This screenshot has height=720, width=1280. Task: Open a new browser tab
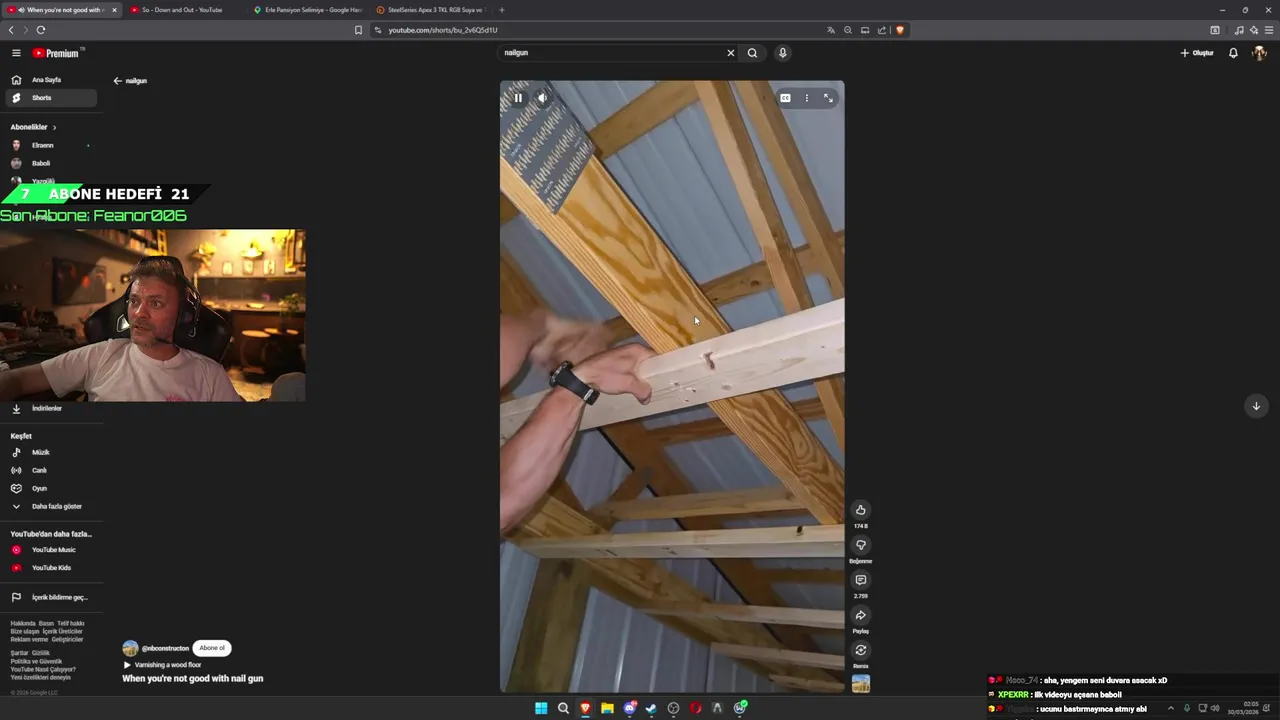[x=502, y=10]
